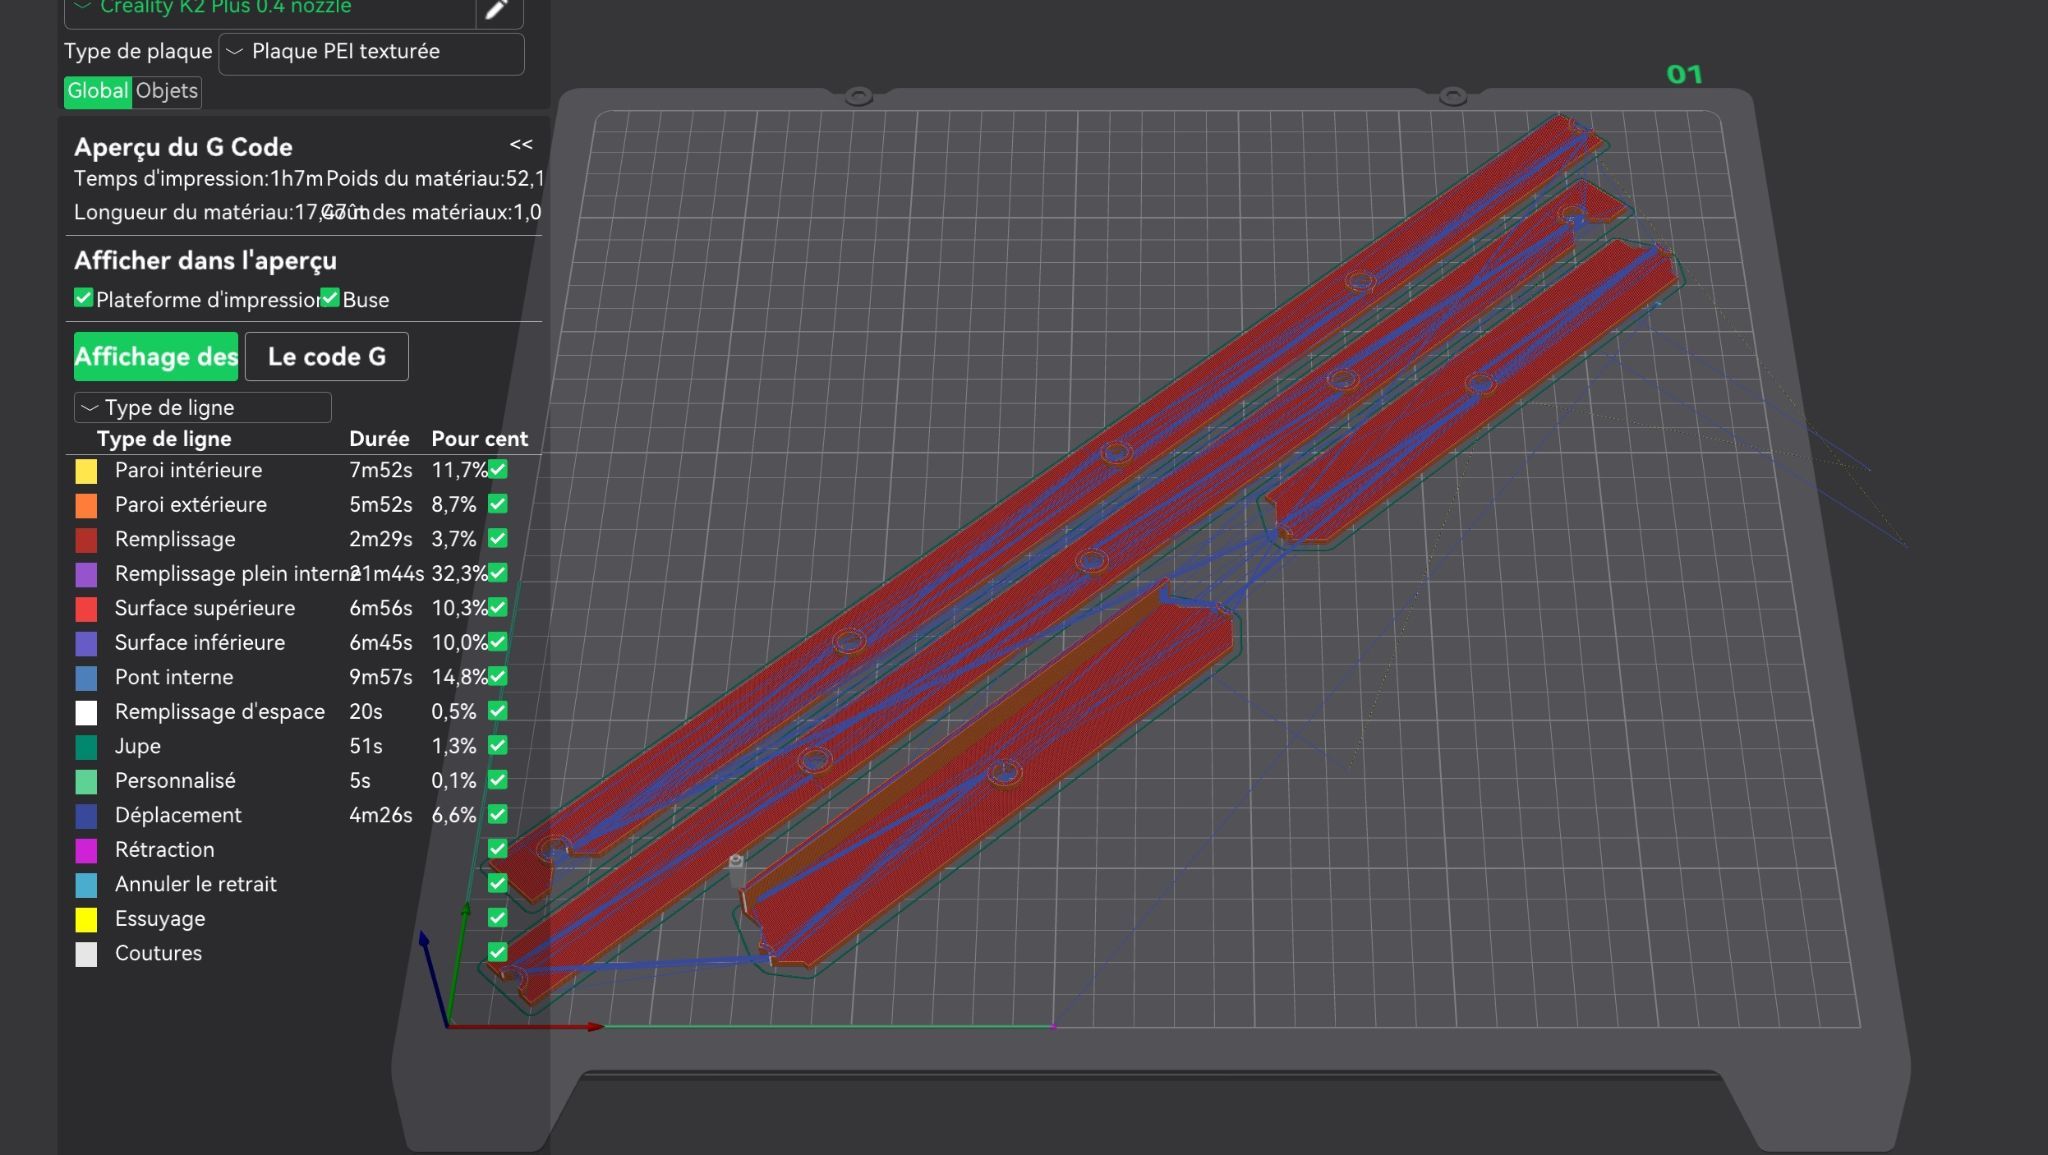Uncheck the Buse display checkbox
Screen dimensions: 2048x1155
[330, 298]
